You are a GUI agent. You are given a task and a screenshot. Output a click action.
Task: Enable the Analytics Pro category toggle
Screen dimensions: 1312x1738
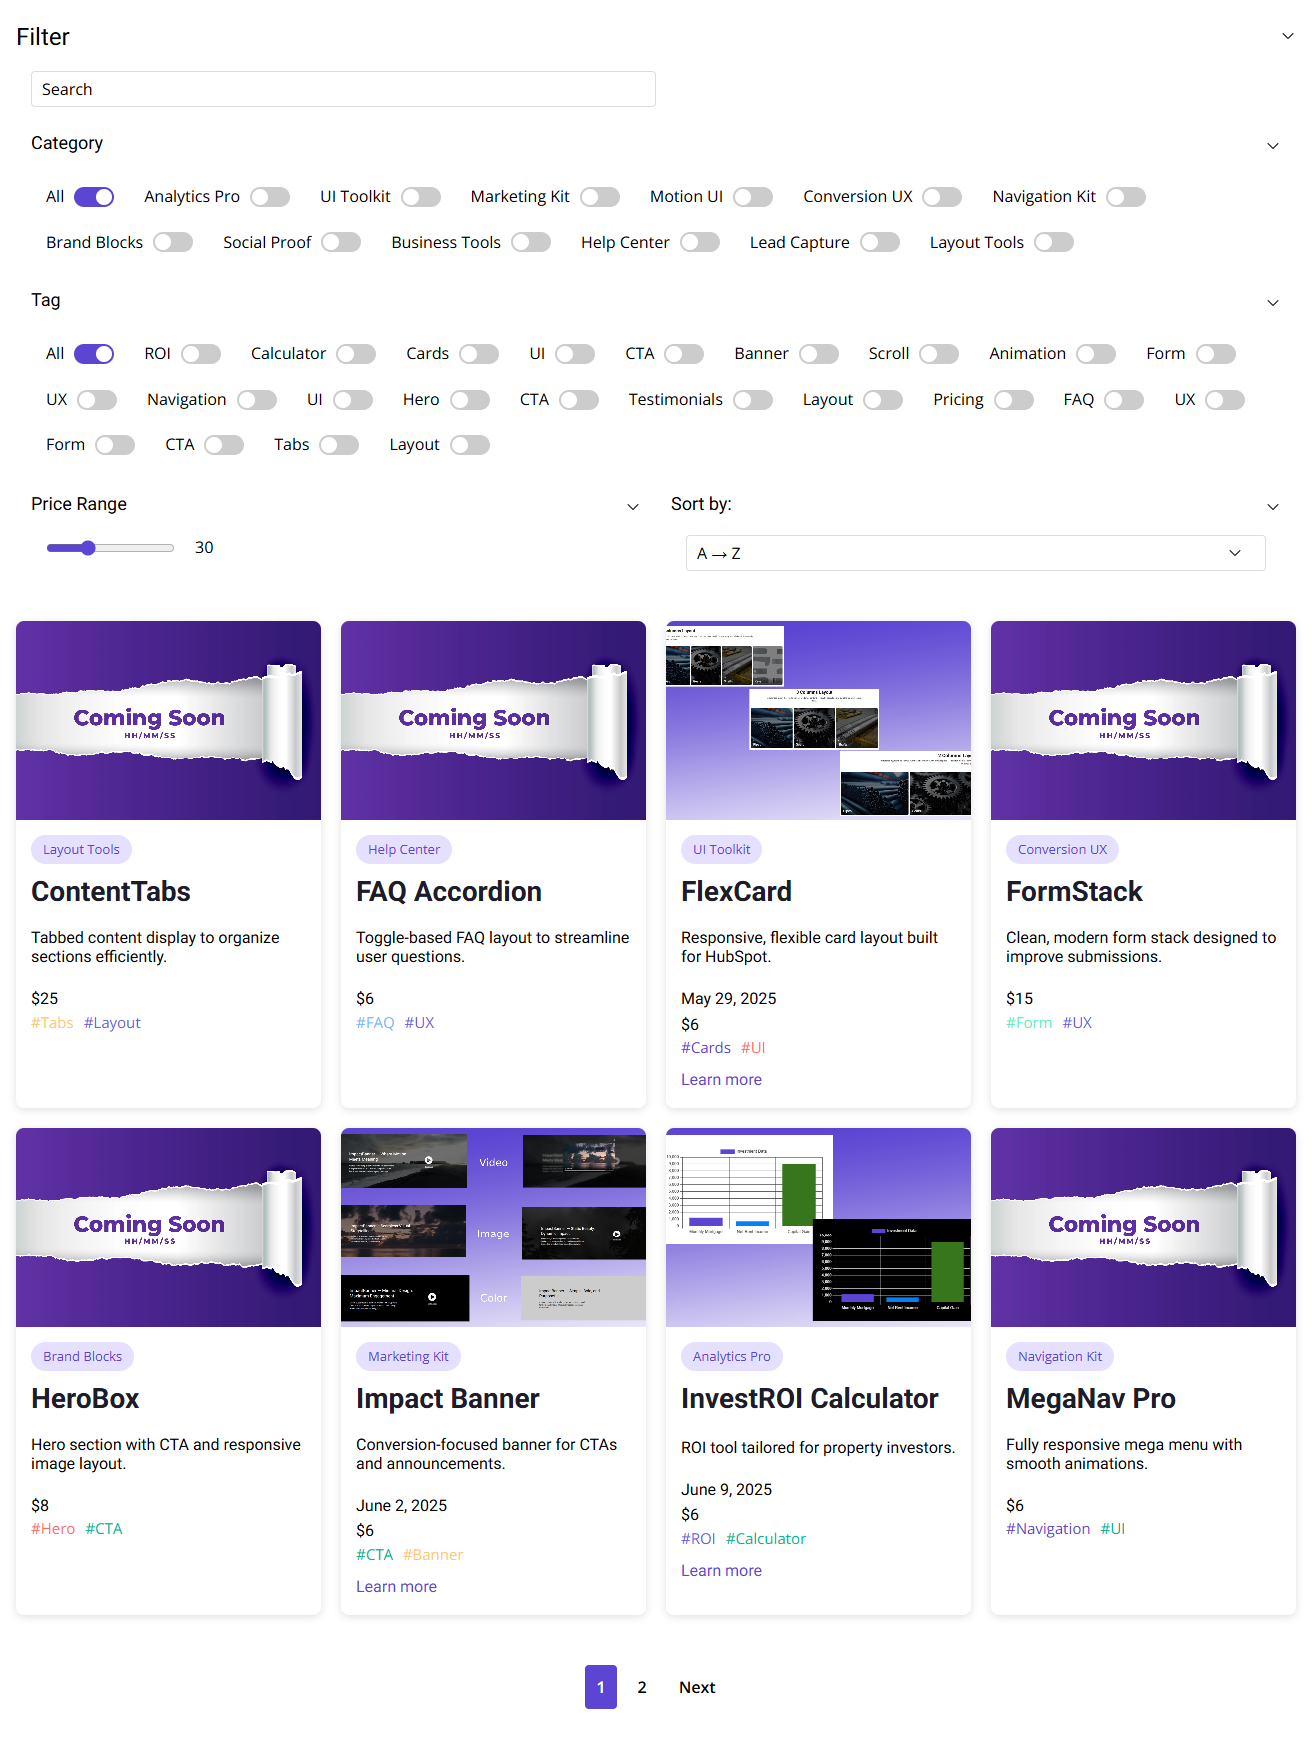point(270,197)
